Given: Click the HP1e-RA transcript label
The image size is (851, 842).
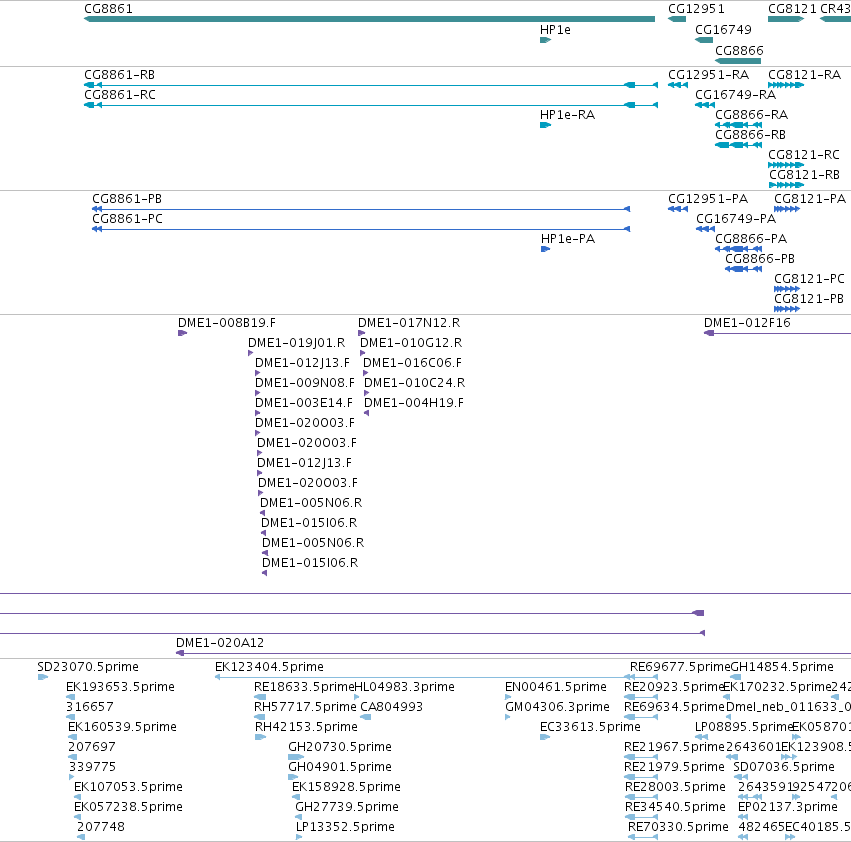Looking at the screenshot, I should pos(567,115).
